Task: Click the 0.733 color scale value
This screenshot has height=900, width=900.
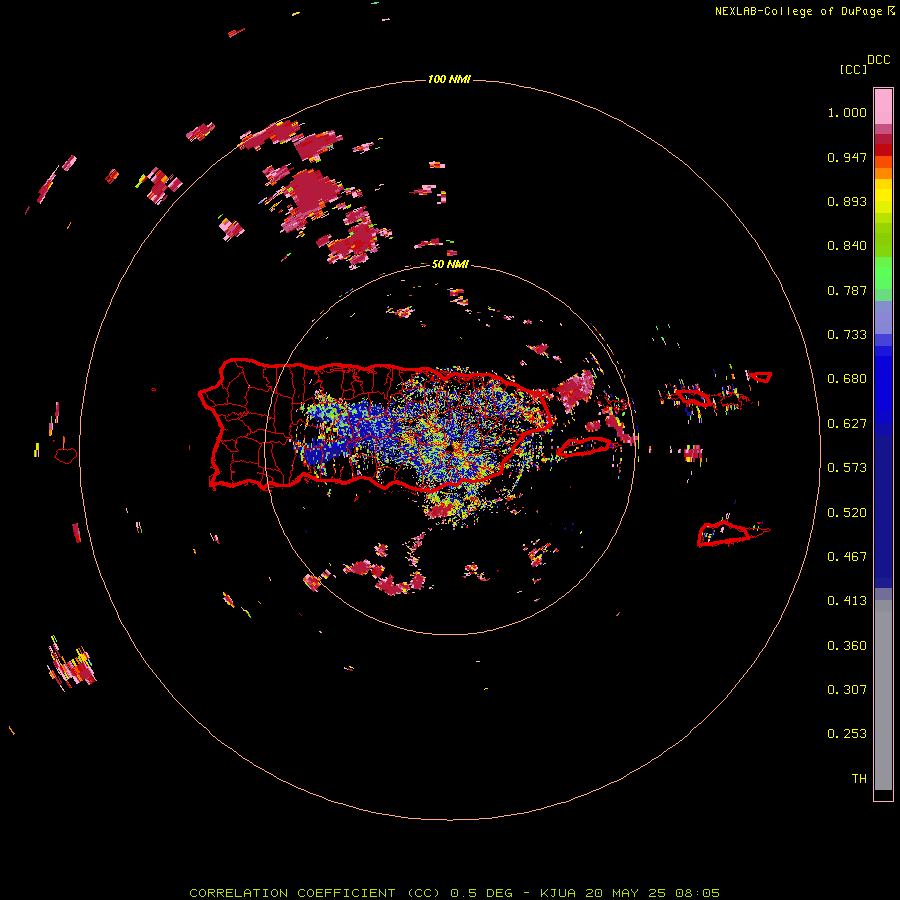Action: click(x=847, y=335)
